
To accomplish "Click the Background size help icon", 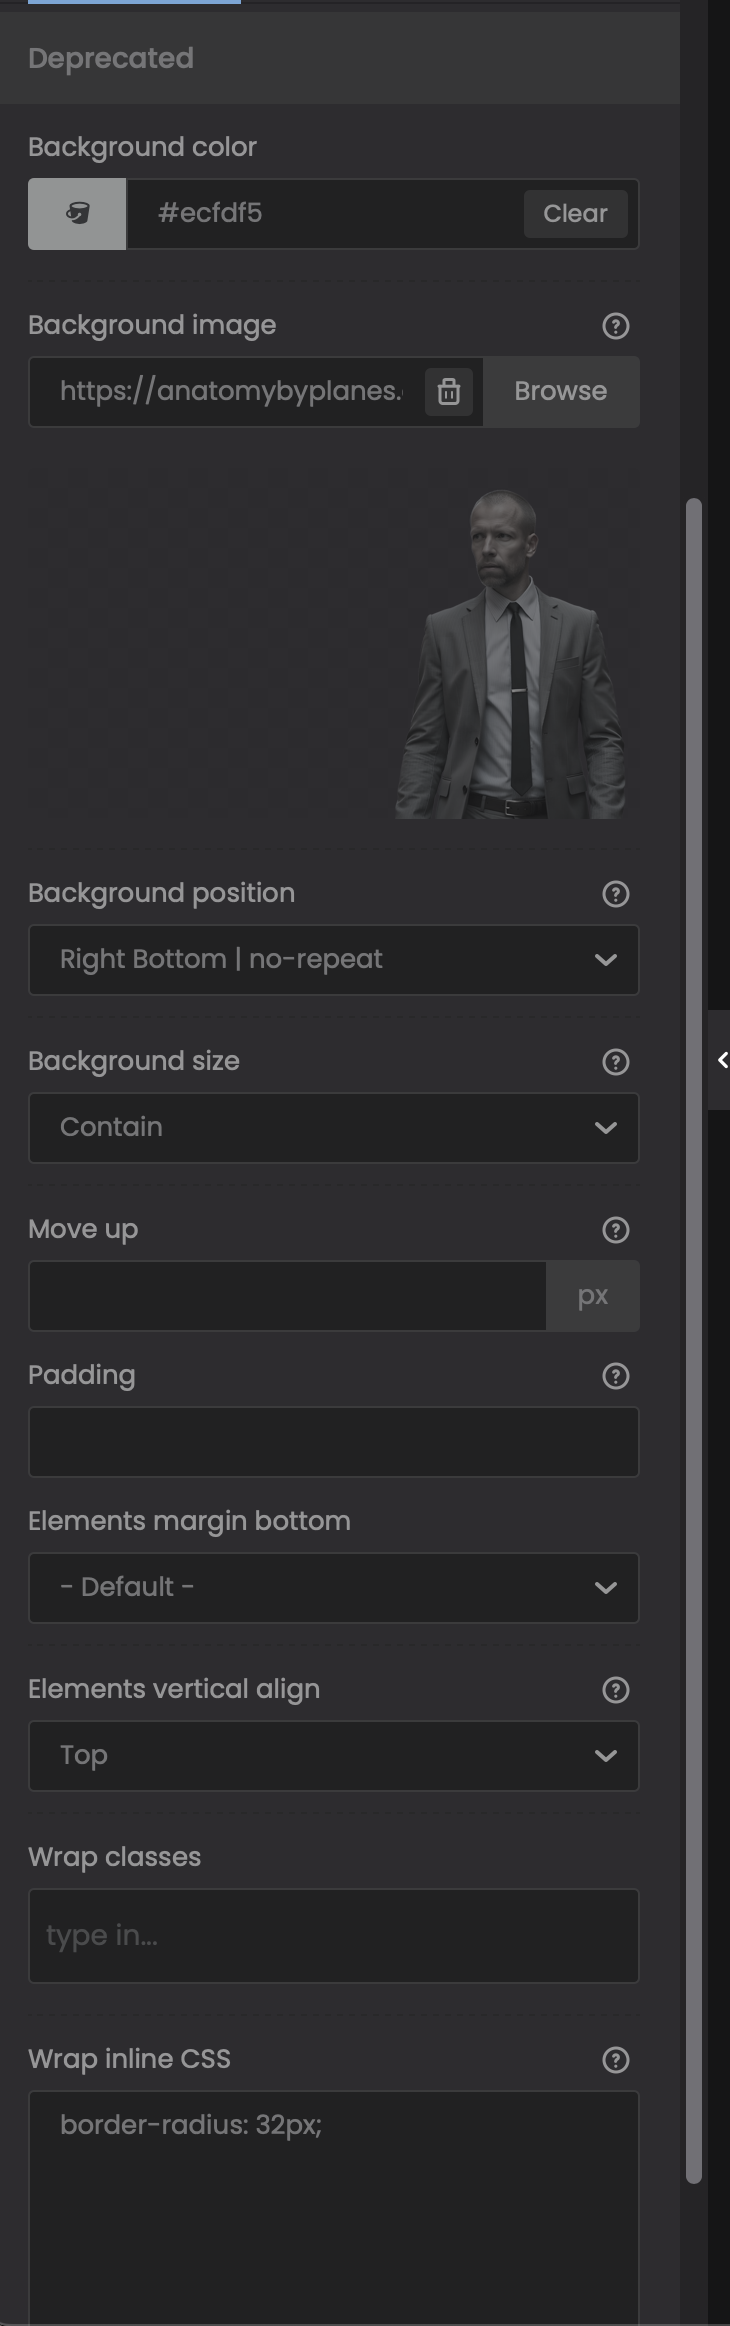I will pos(616,1062).
